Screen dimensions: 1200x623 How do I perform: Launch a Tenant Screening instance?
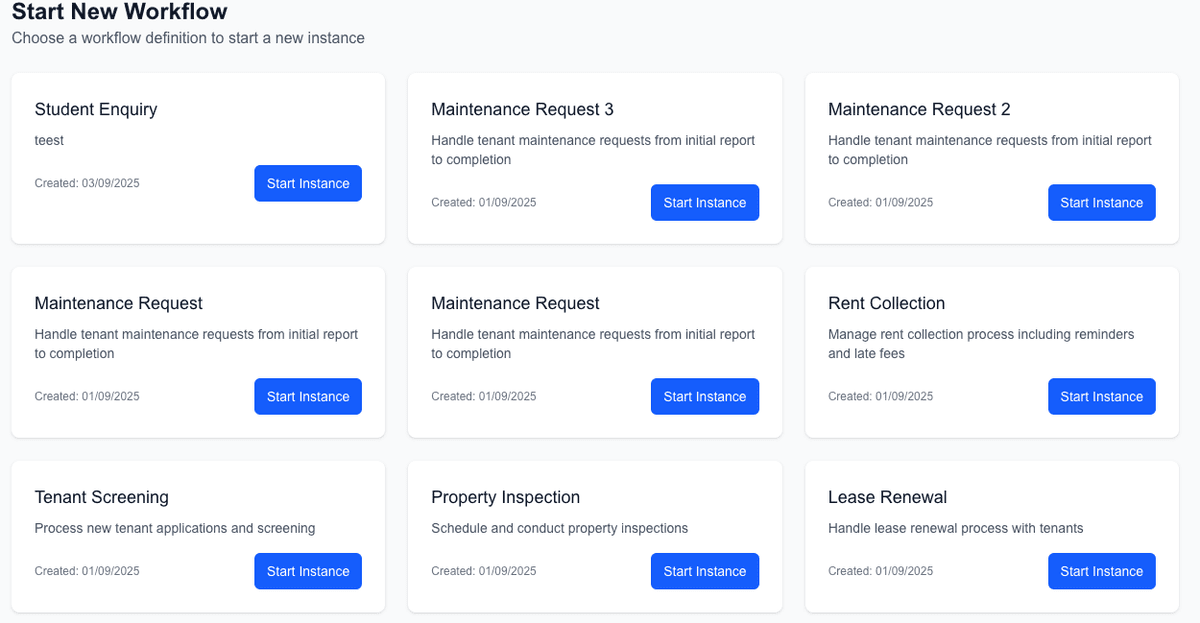point(307,572)
